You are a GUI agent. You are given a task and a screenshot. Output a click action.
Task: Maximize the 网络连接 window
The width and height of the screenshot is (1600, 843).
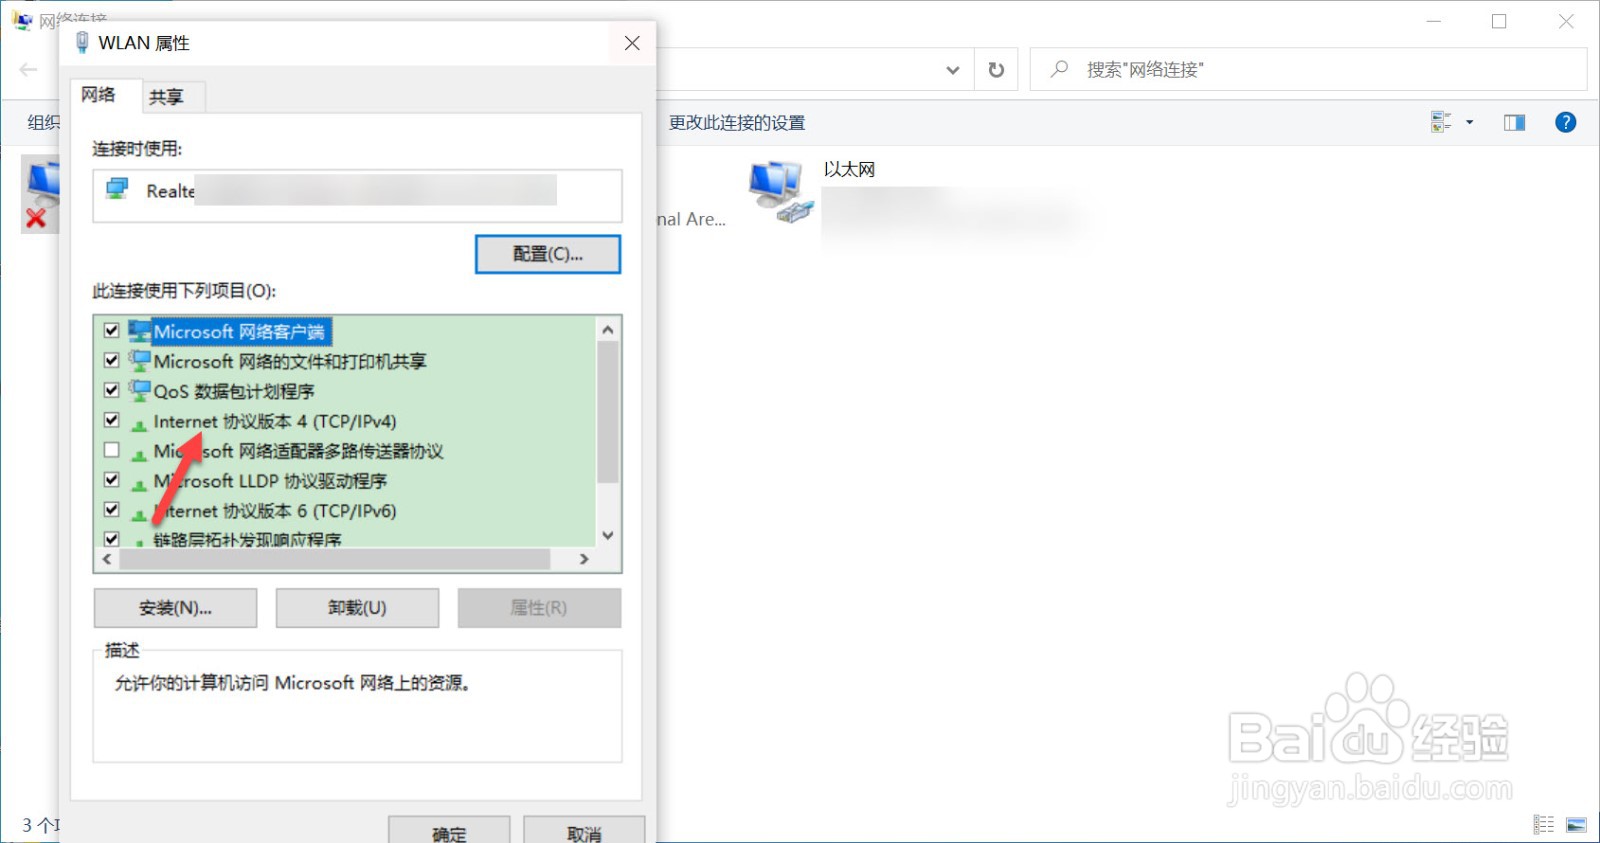pos(1499,21)
